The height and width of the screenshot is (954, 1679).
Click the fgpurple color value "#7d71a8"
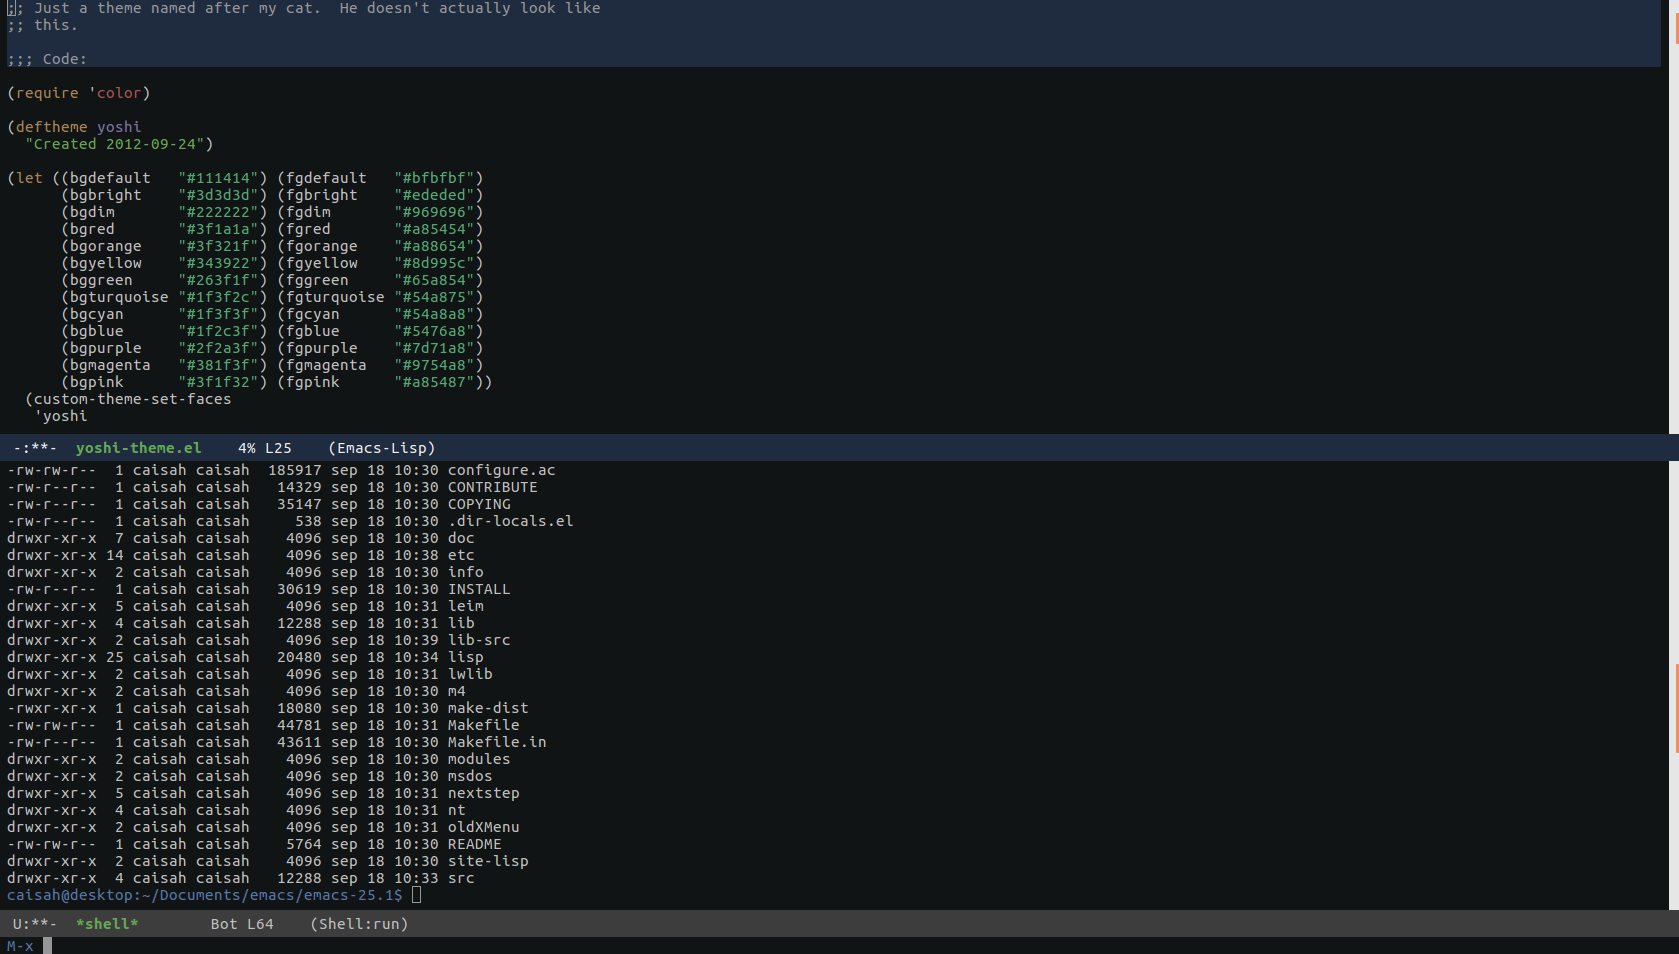pyautogui.click(x=434, y=348)
